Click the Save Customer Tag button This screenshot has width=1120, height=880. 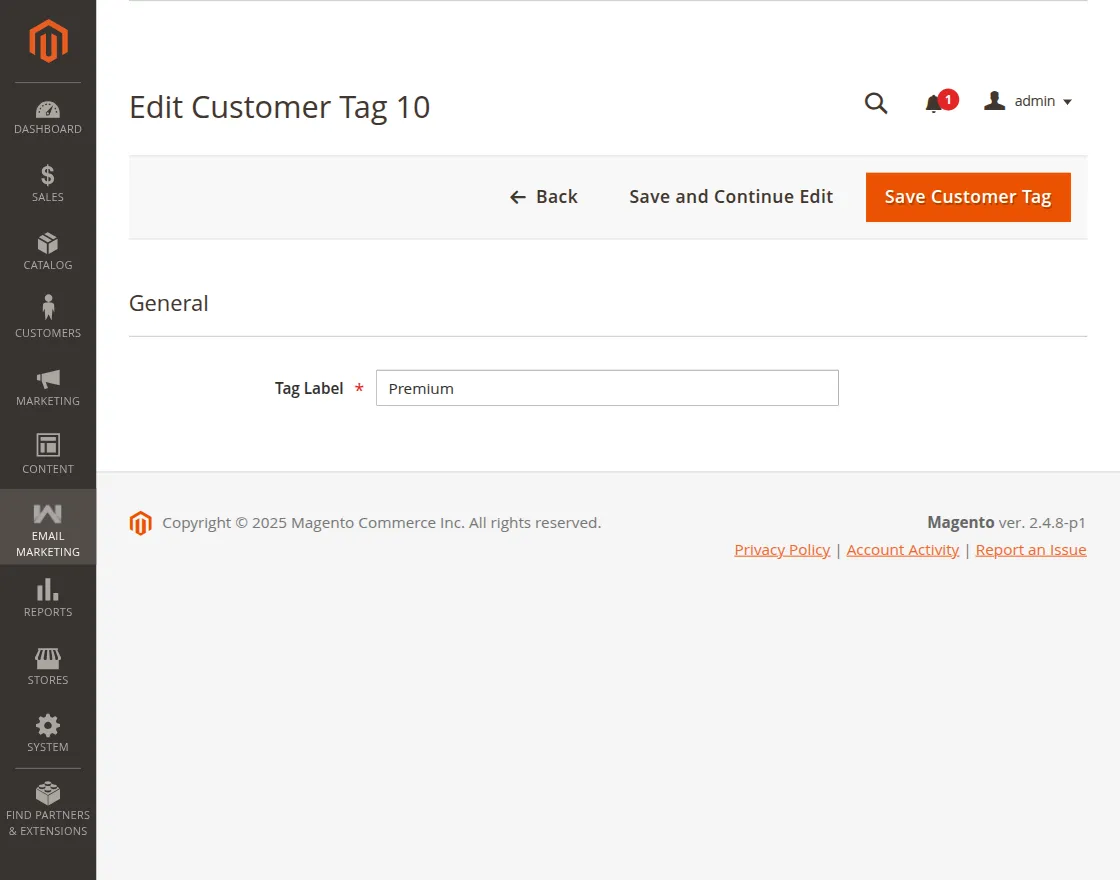(x=967, y=197)
